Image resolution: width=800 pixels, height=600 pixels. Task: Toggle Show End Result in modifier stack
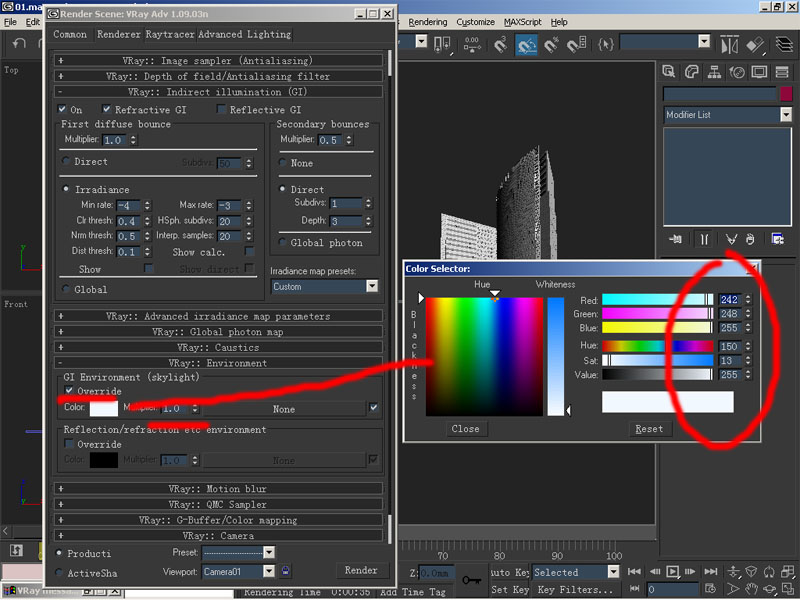(x=704, y=239)
